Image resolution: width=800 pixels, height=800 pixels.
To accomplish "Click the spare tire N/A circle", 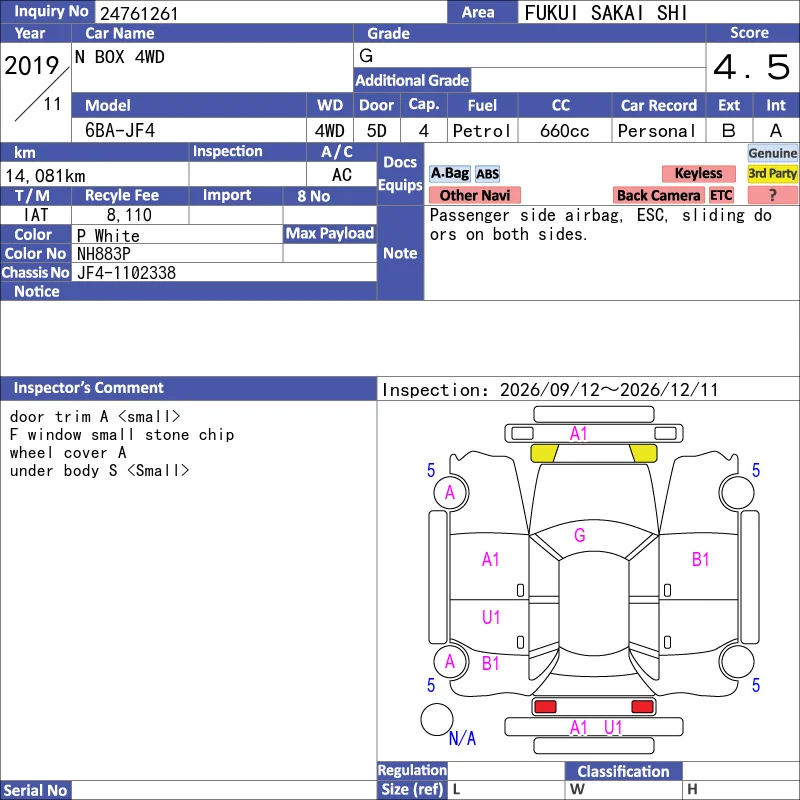I will point(437,719).
